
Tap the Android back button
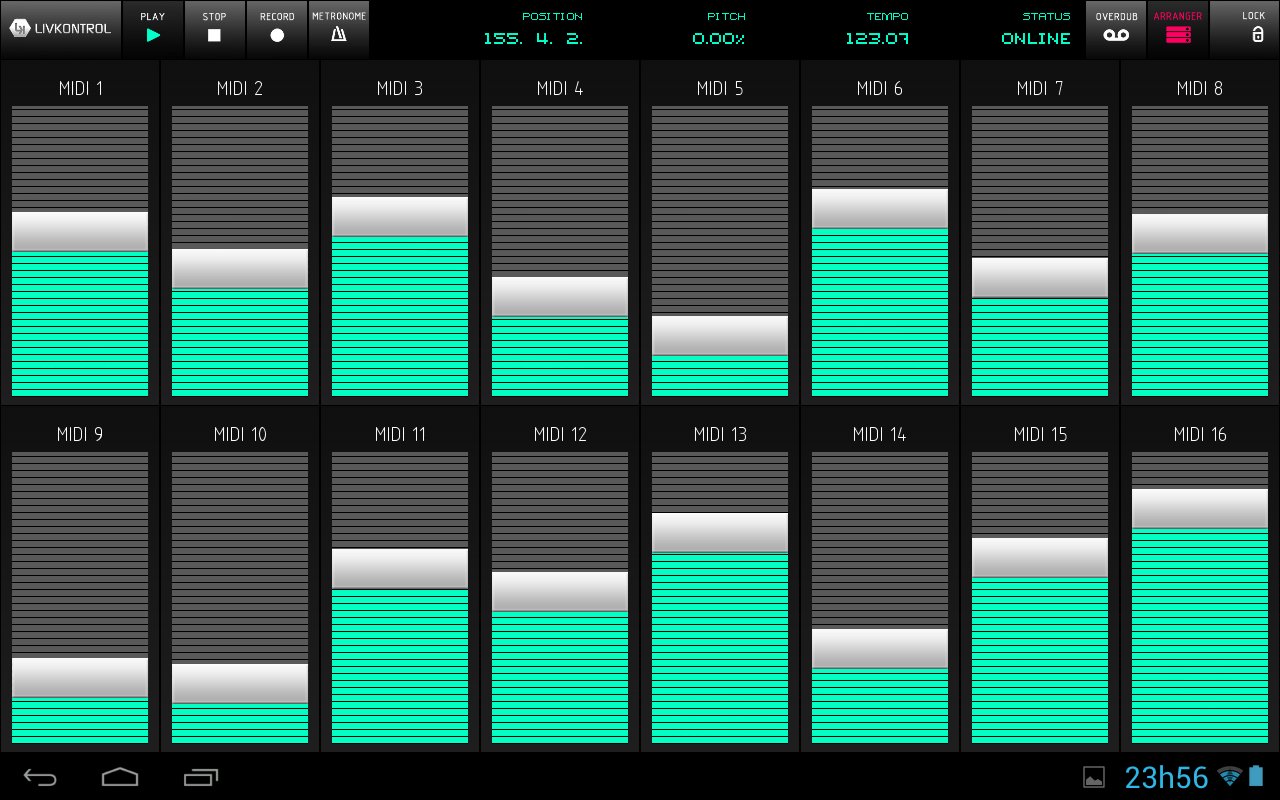[41, 777]
